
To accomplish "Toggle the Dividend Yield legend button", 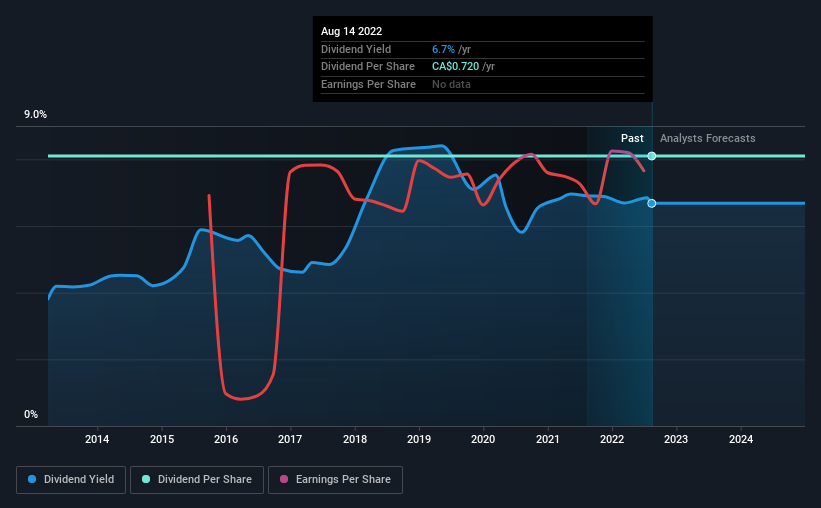I will coord(71,480).
